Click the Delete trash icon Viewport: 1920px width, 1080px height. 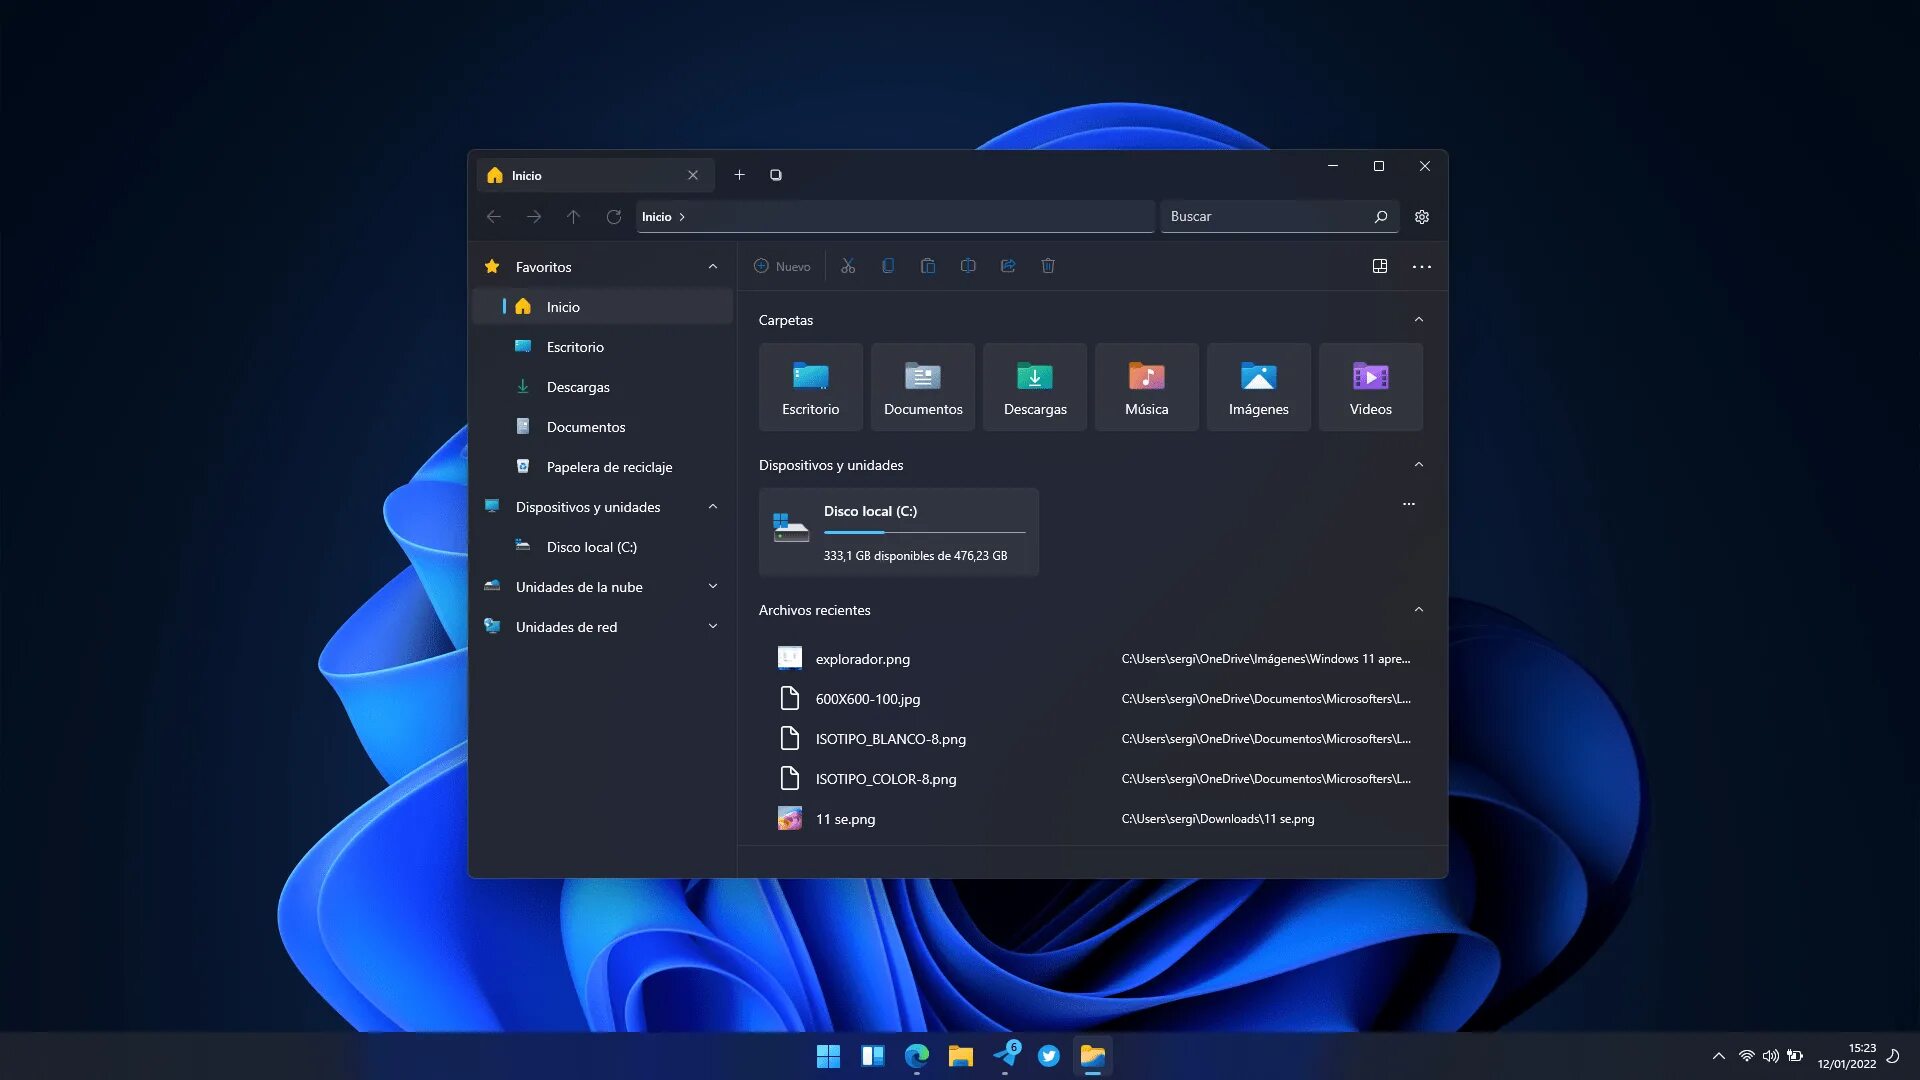[1048, 266]
